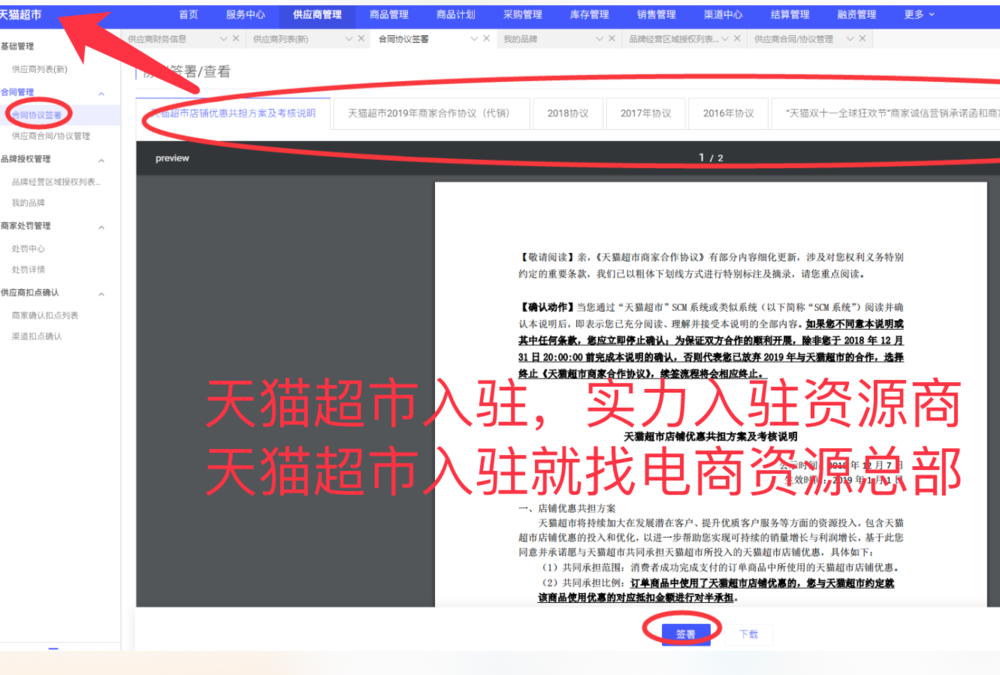Switch to 库存管理 menu

click(589, 15)
